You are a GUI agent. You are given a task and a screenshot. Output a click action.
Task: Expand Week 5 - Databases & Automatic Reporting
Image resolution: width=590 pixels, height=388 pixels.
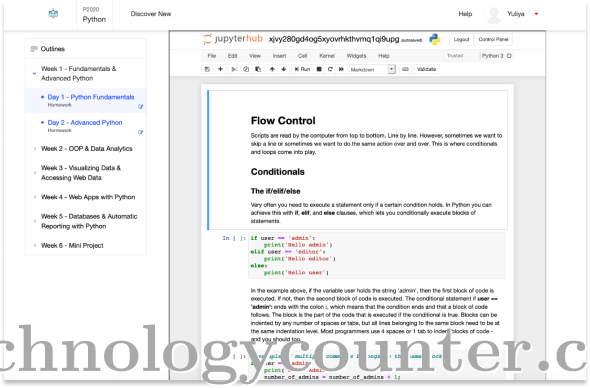[35, 221]
